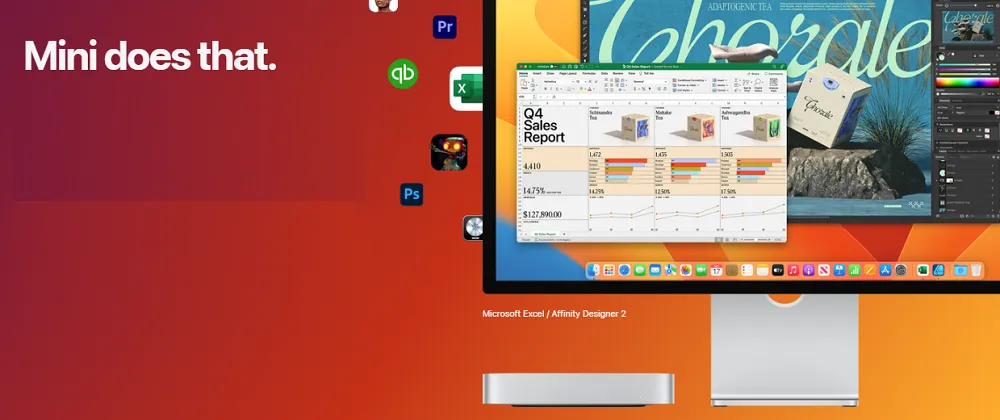Expand the General number format dropdown
Screen dimensions: 1000x420
coord(664,82)
